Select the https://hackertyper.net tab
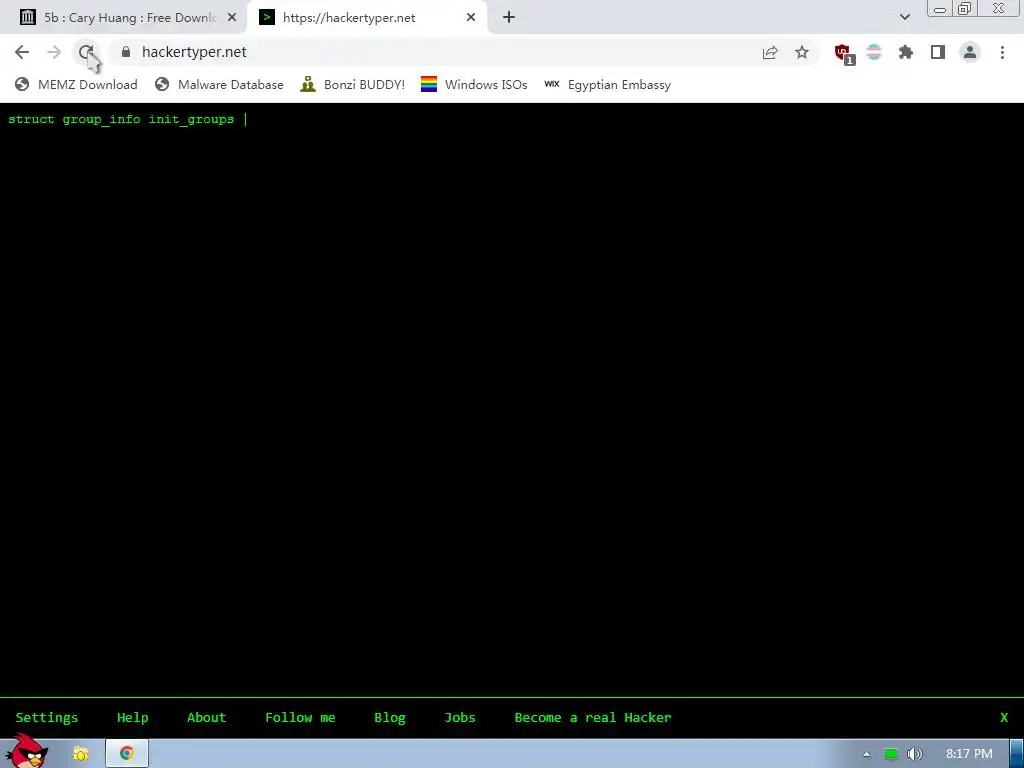Viewport: 1024px width, 768px height. coord(367,18)
